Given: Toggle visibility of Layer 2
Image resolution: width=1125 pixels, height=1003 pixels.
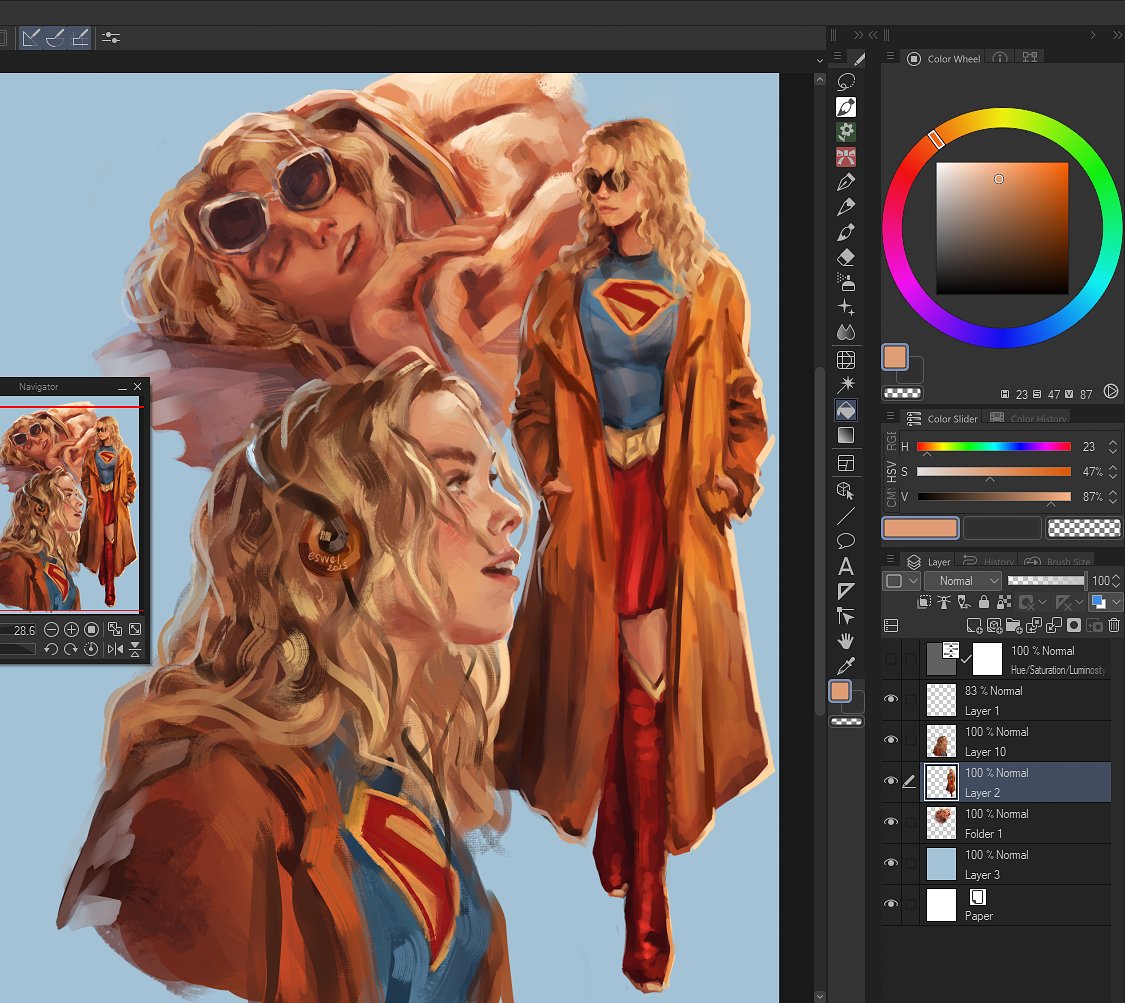Looking at the screenshot, I should [891, 781].
